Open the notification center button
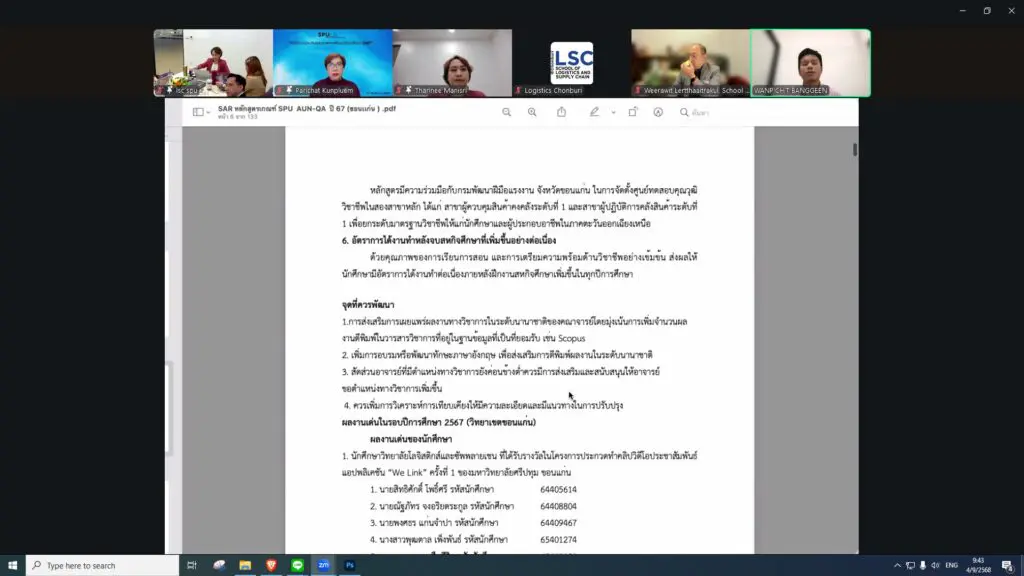Image resolution: width=1024 pixels, height=576 pixels. [1007, 565]
